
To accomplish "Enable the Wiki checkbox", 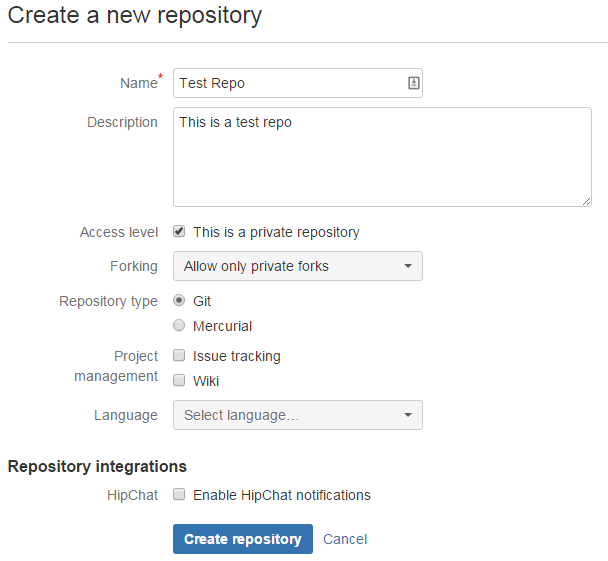I will (x=179, y=381).
